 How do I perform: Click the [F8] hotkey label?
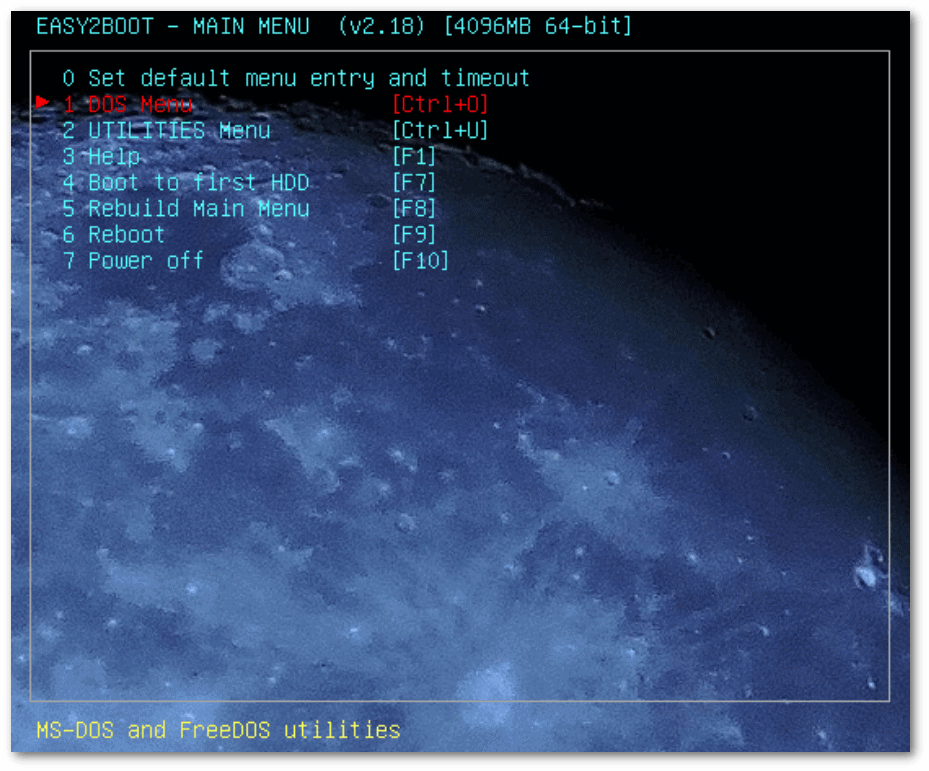tap(413, 208)
